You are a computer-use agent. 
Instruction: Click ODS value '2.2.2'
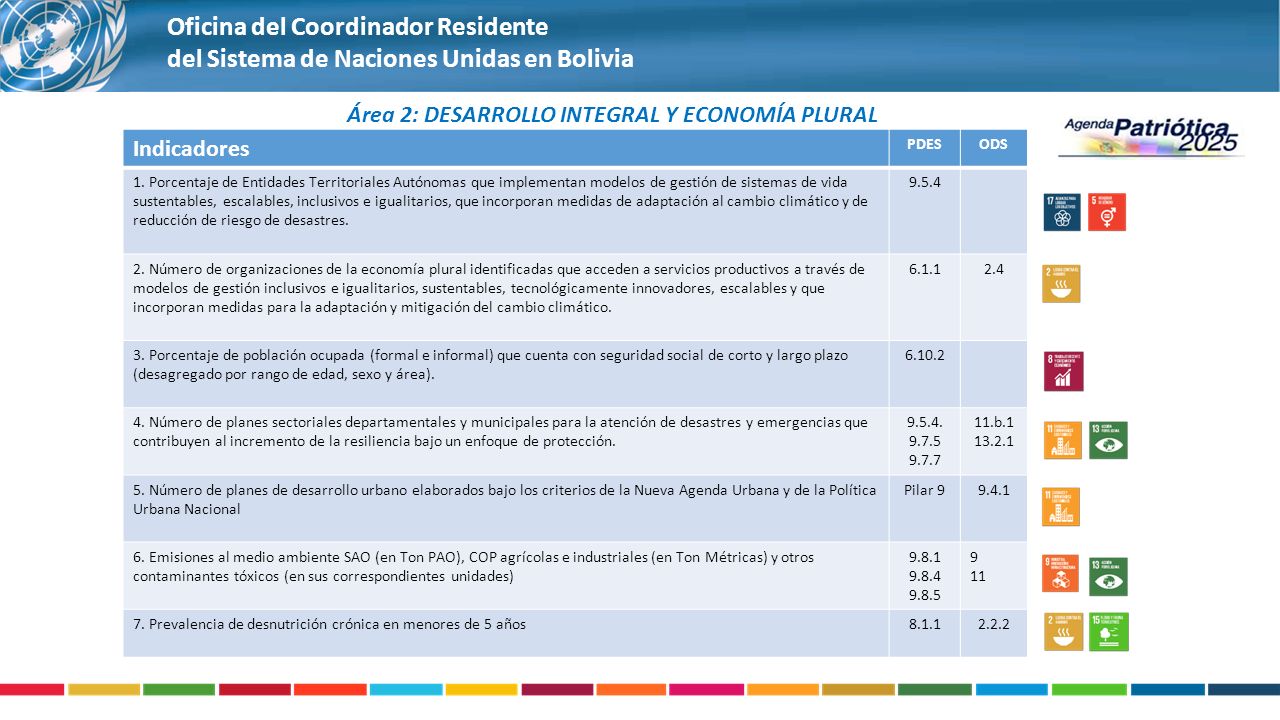pos(993,624)
